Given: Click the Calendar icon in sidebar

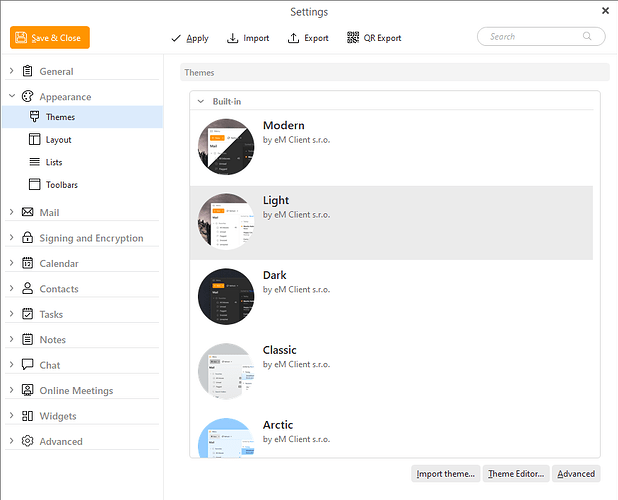Looking at the screenshot, I should (28, 263).
